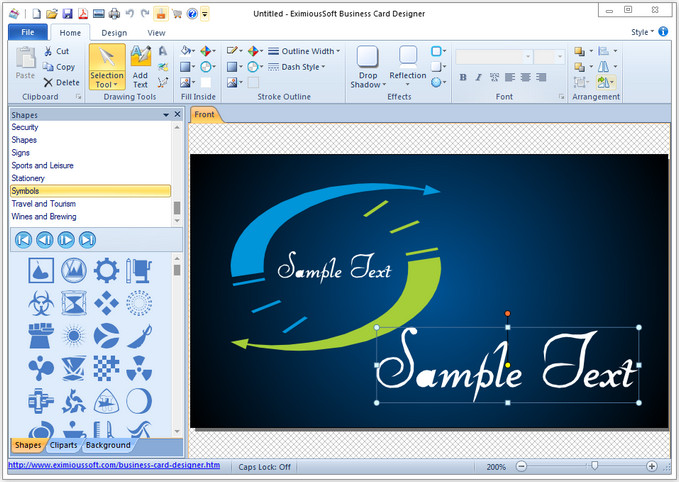Open the Style menu dropdown
This screenshot has height=482, width=679.
tap(642, 32)
